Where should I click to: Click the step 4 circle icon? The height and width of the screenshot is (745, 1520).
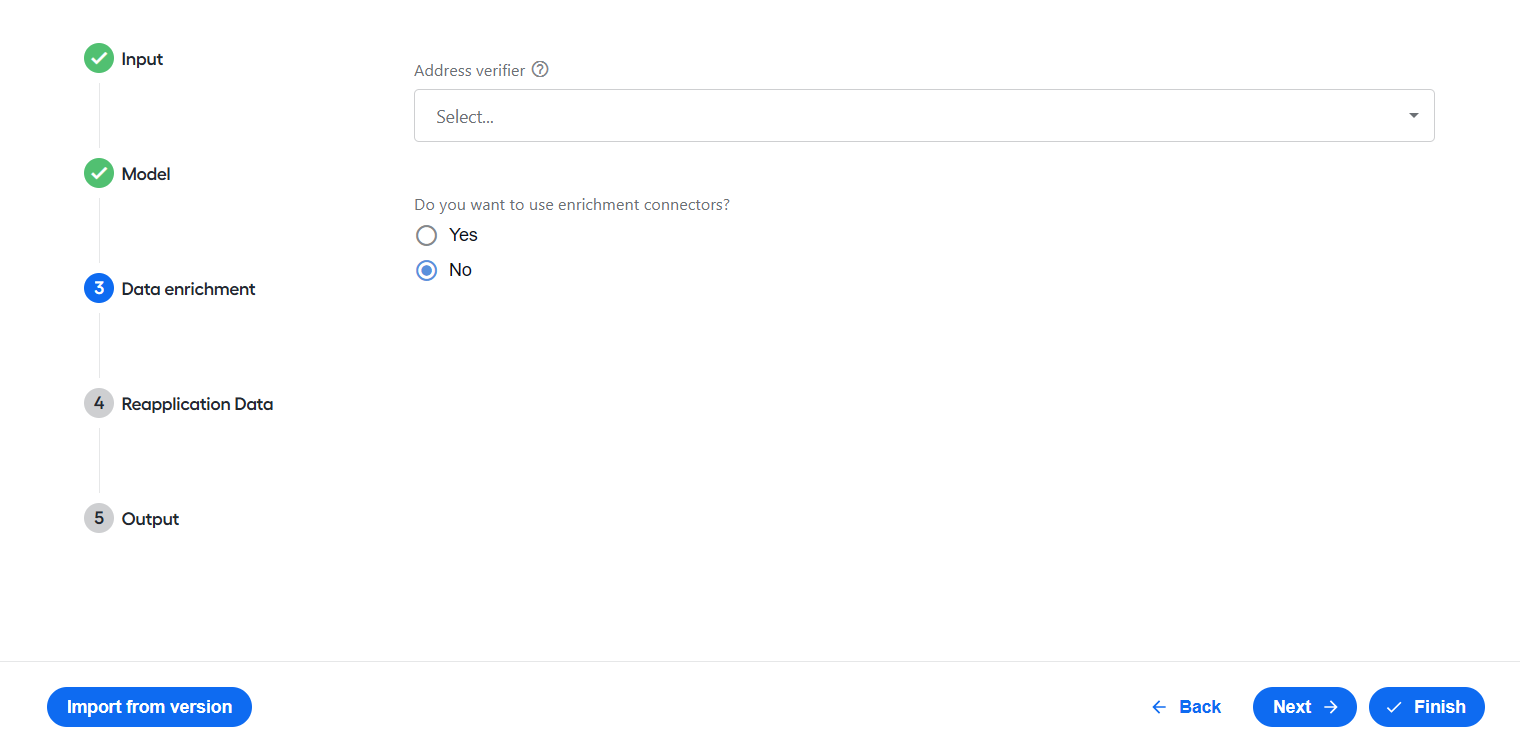pyautogui.click(x=99, y=404)
